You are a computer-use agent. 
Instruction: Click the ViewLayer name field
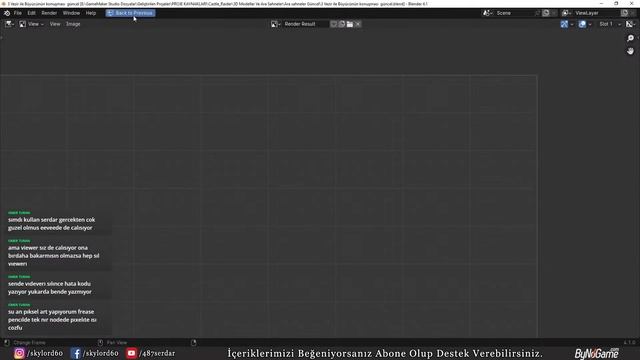click(596, 13)
